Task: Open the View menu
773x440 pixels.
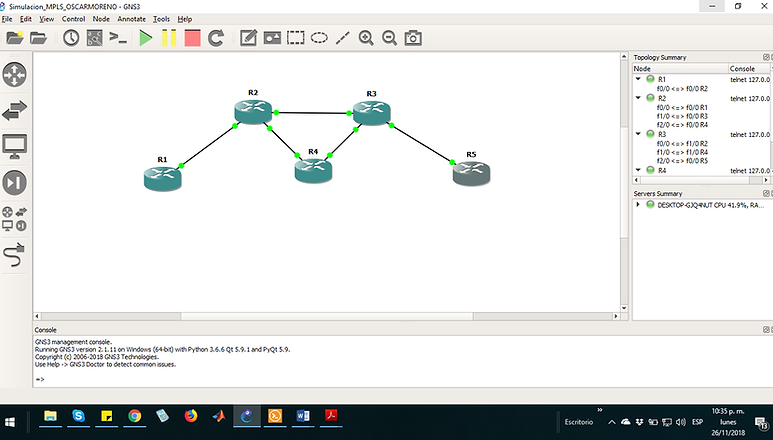Action: 47,19
